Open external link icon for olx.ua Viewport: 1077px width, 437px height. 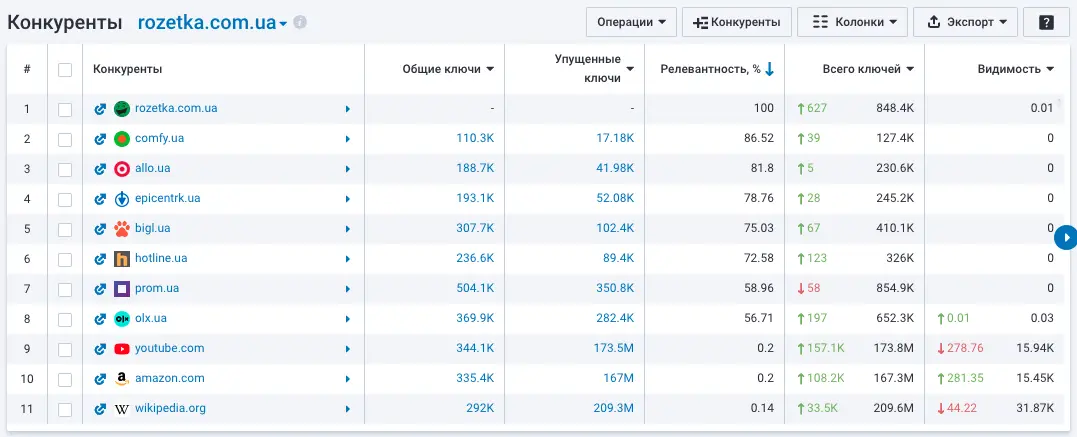point(100,318)
